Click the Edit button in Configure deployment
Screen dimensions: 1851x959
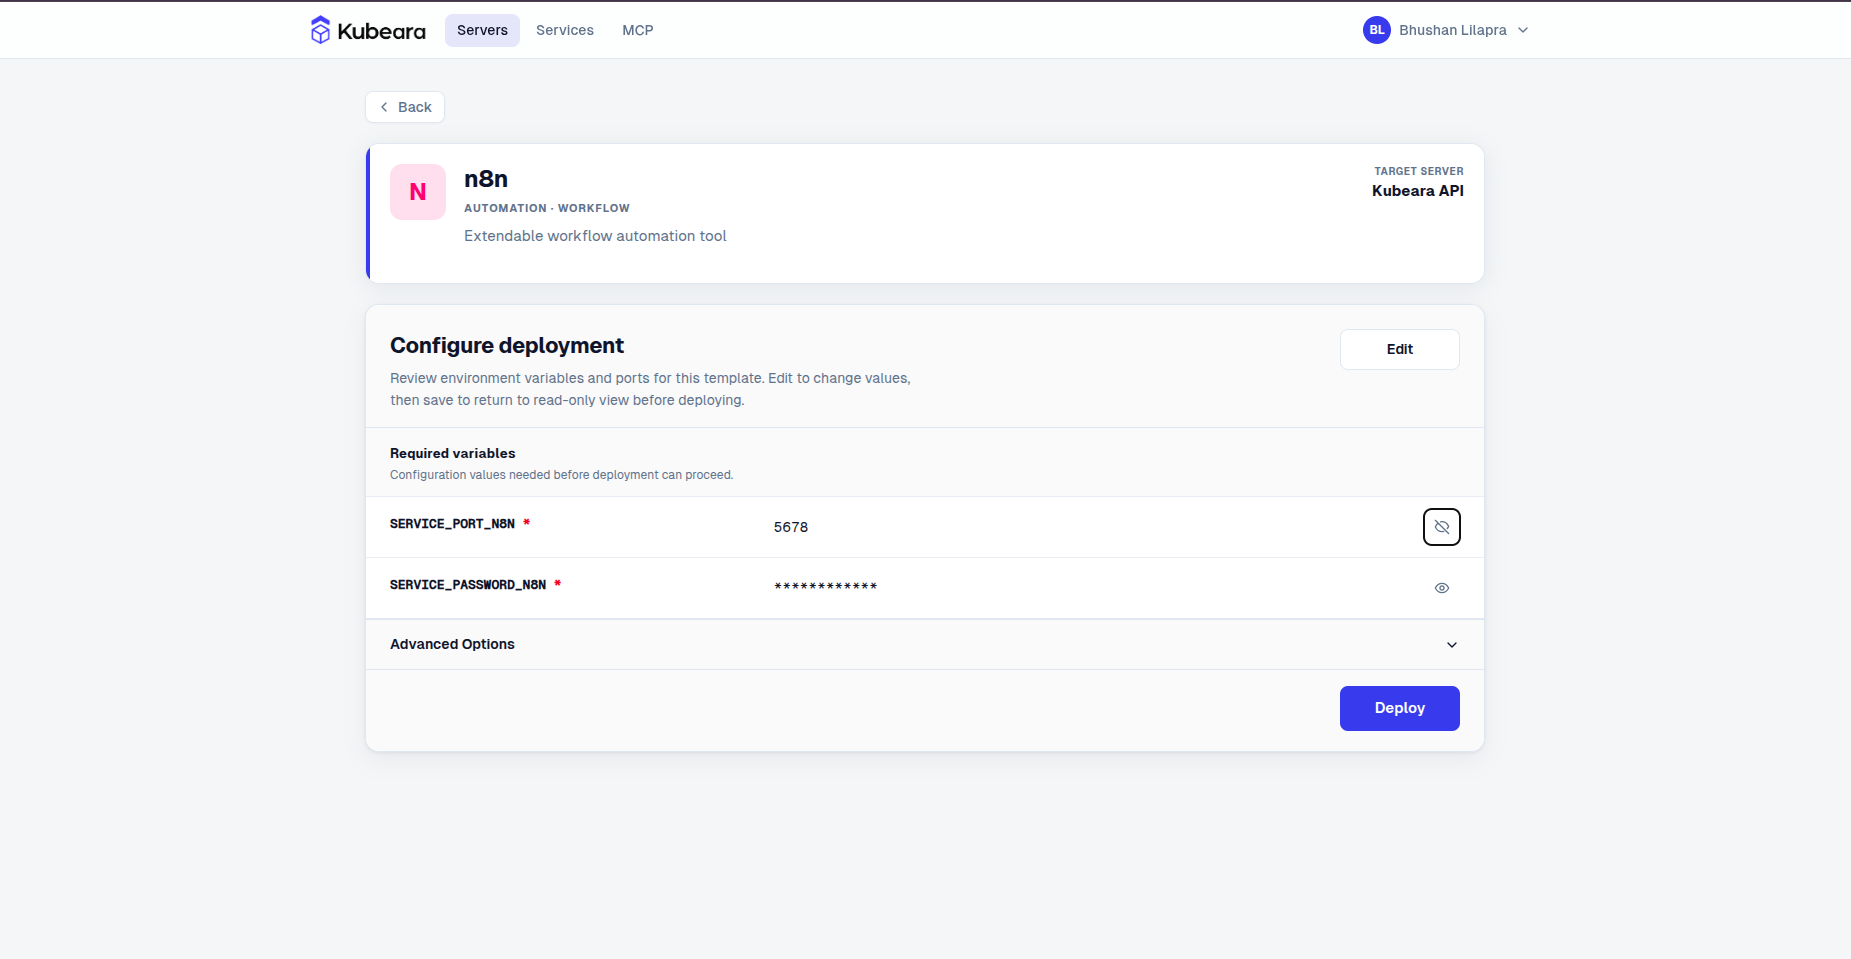[1400, 349]
